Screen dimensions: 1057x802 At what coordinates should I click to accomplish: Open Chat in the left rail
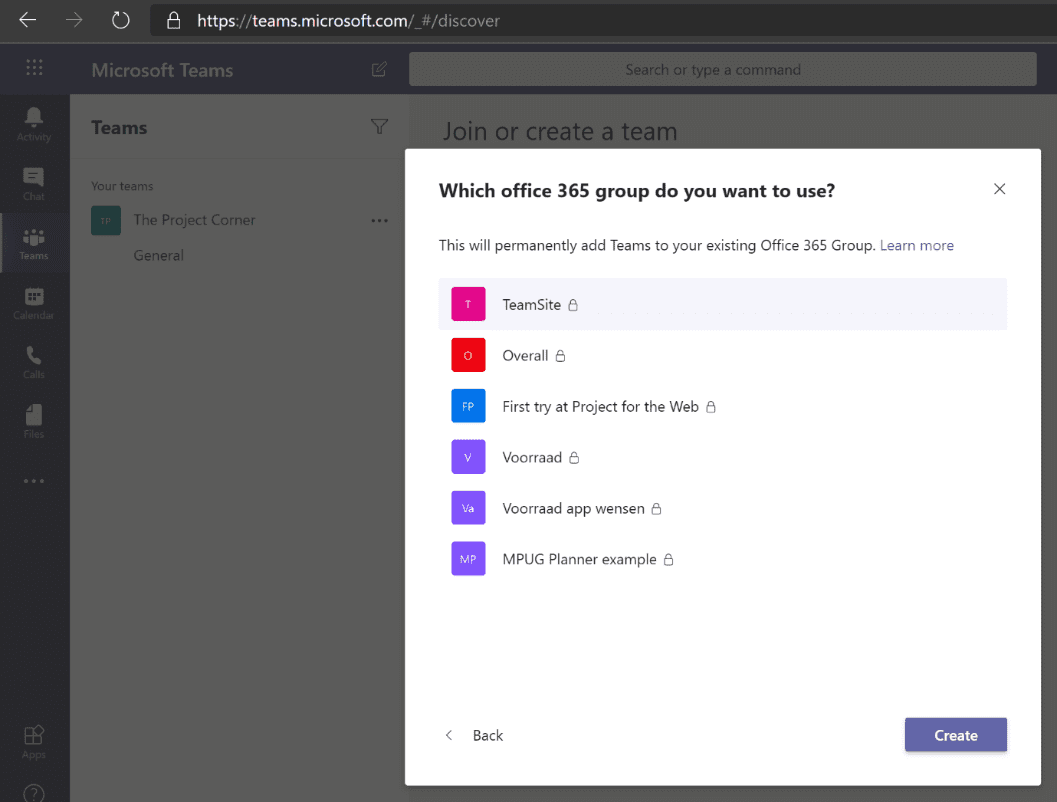point(34,184)
